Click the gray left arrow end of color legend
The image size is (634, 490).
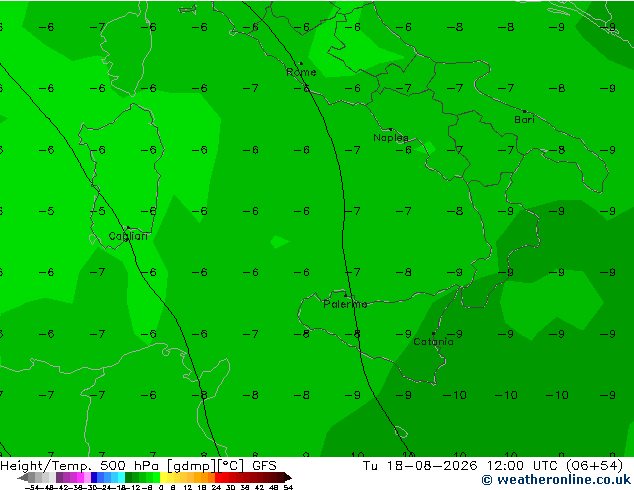click(22, 478)
